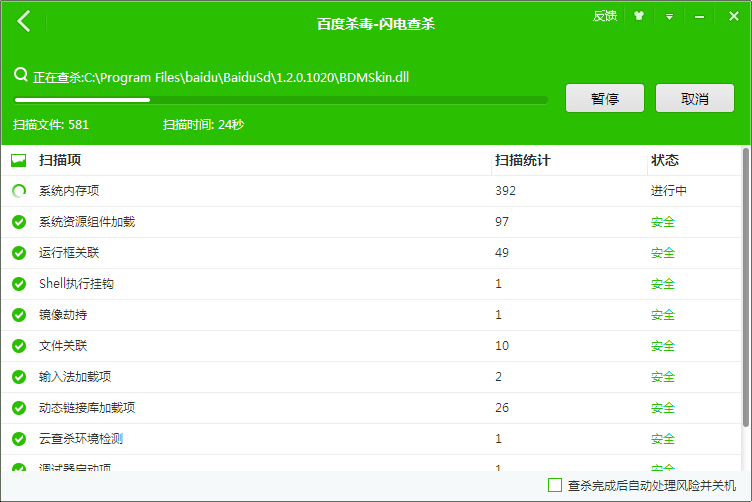Click the spinner icon beside 系统内存项
This screenshot has width=752, height=502.
[x=19, y=191]
